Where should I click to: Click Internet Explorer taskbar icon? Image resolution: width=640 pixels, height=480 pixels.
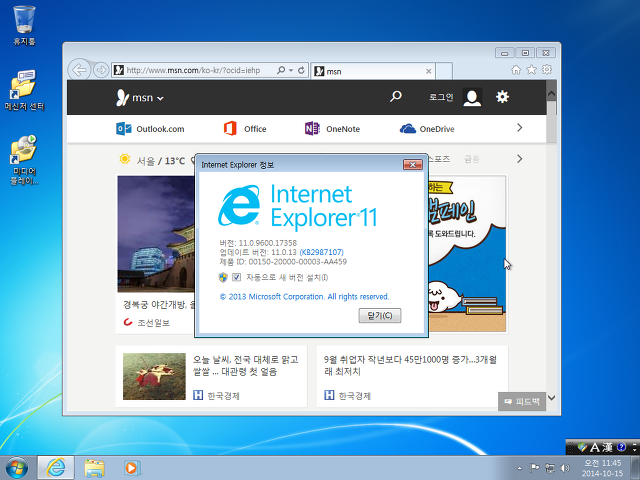coord(56,468)
